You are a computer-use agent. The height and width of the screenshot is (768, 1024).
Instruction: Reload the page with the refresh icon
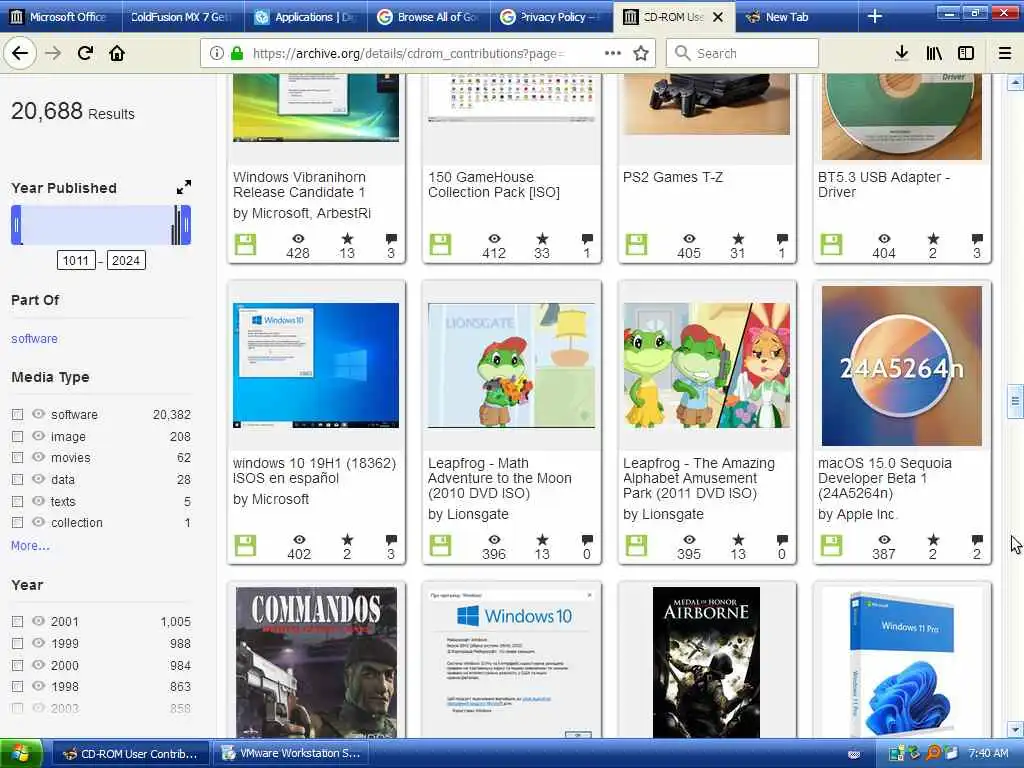[85, 54]
